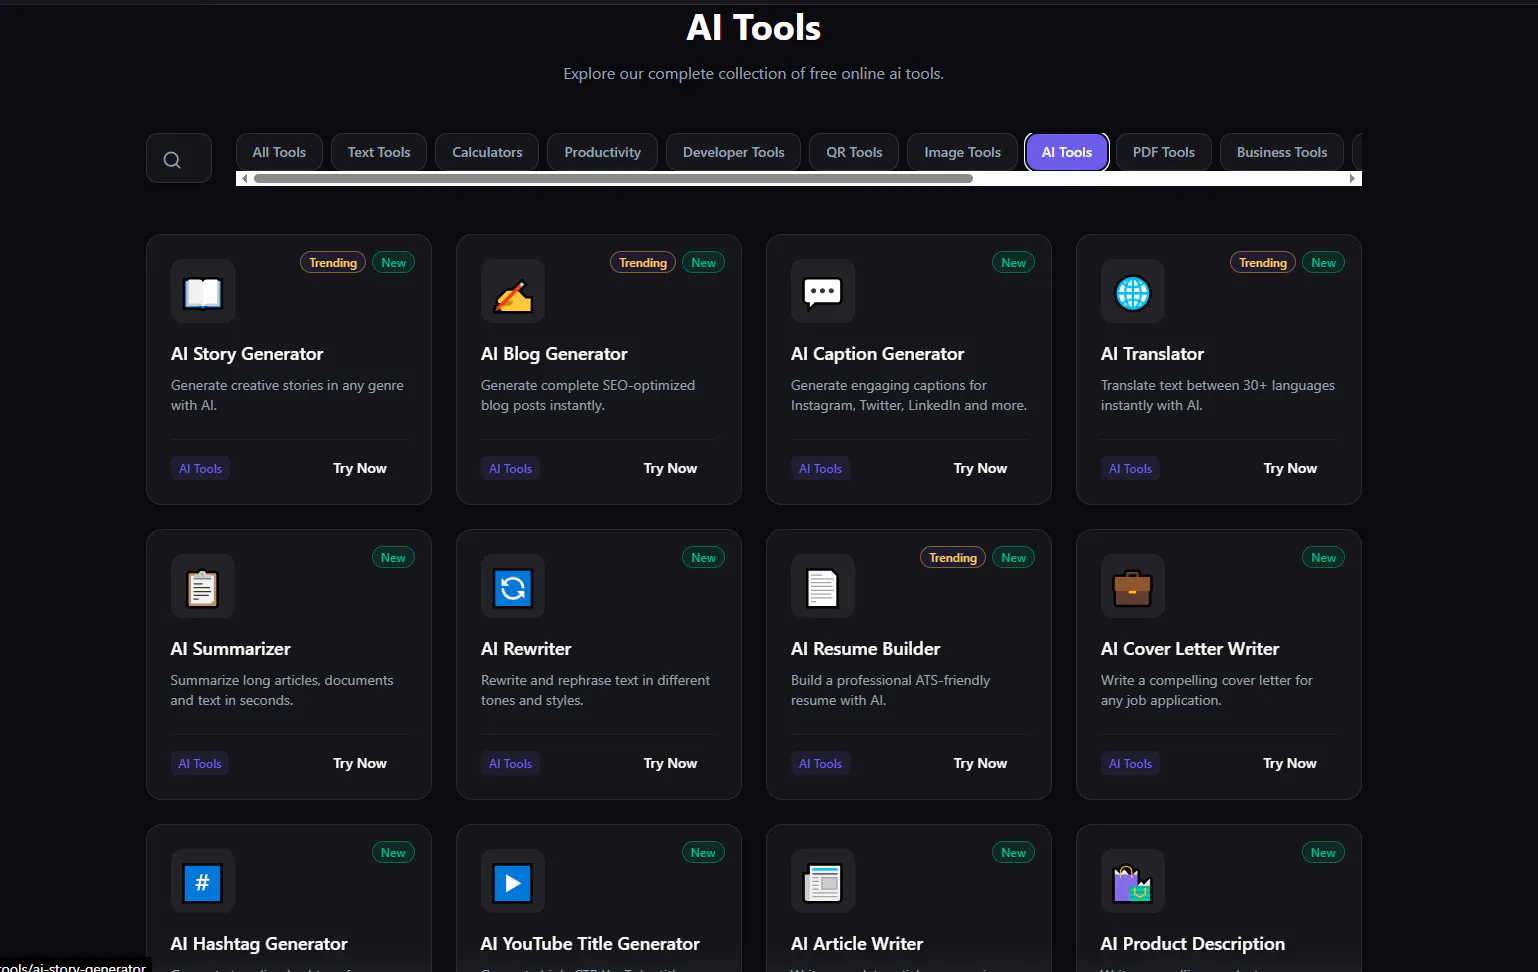Select the Image Tools category tab
1538x972 pixels.
pos(962,152)
